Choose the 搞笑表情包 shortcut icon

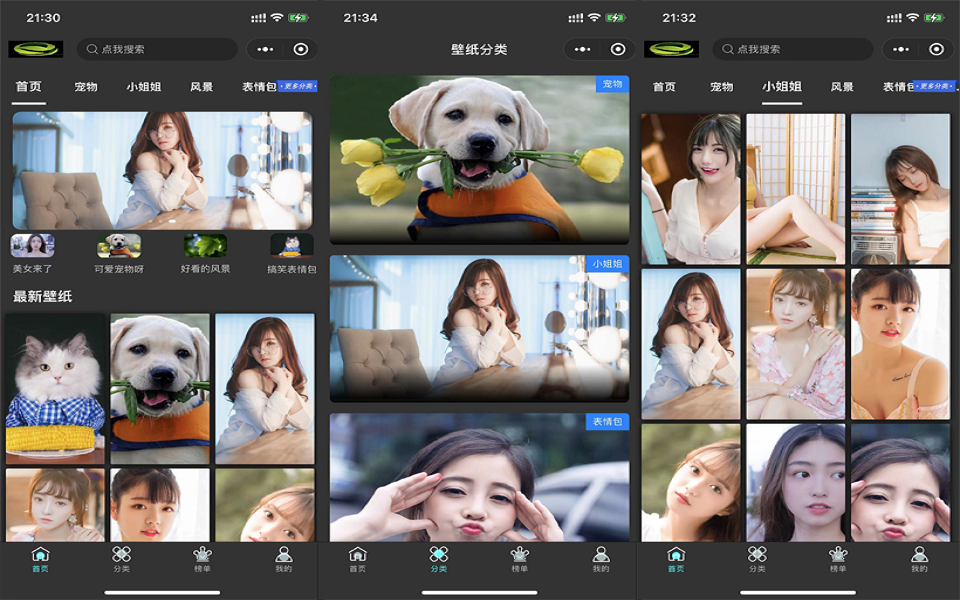291,246
